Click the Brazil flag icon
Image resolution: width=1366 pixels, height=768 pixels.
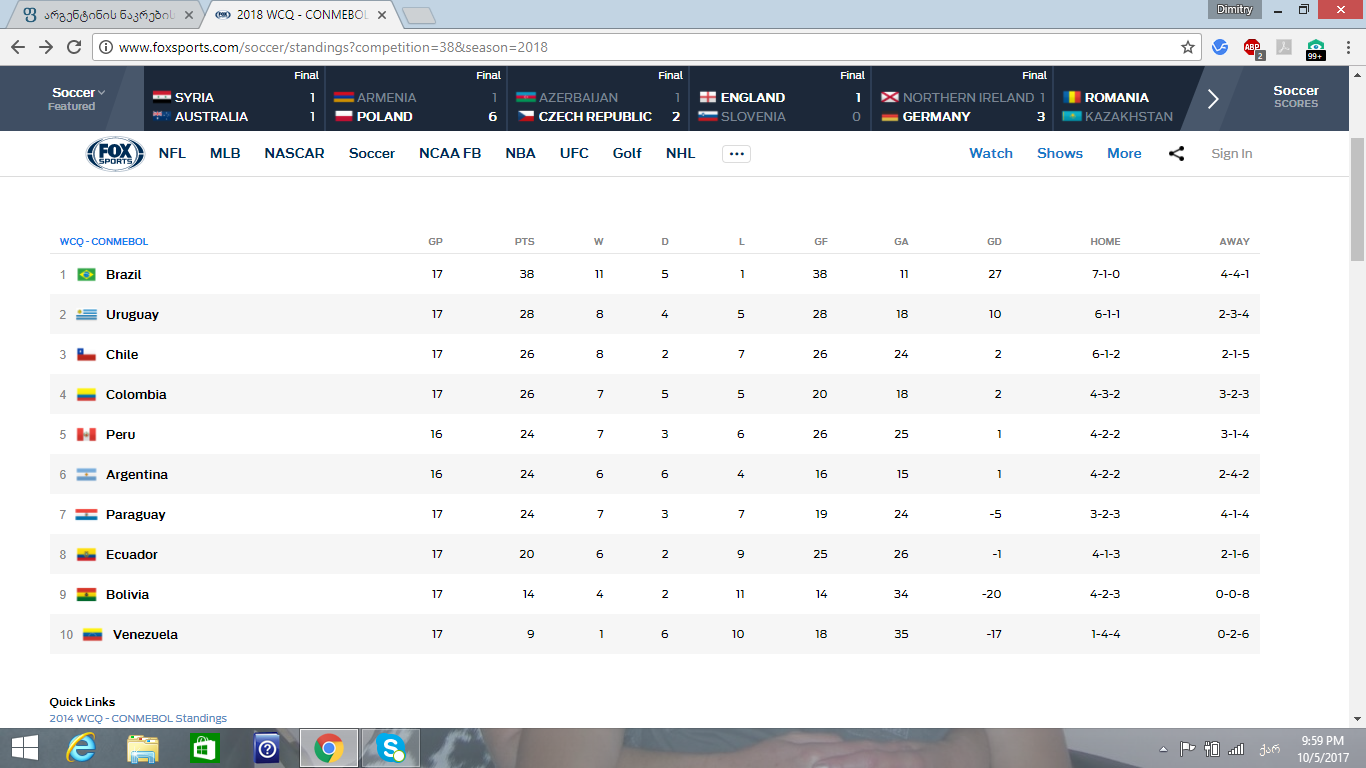coord(87,274)
